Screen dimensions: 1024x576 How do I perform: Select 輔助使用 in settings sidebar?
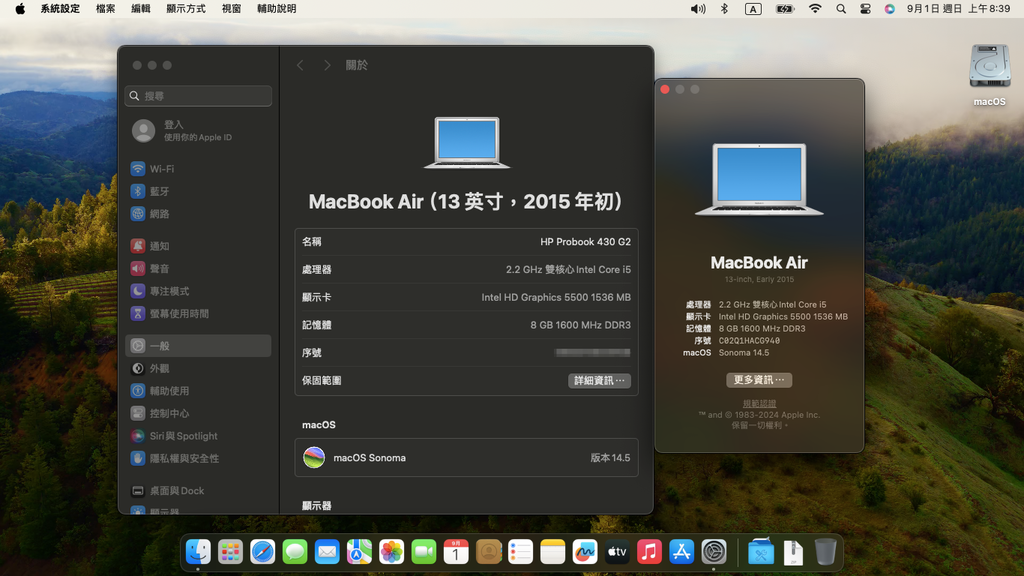(x=199, y=391)
